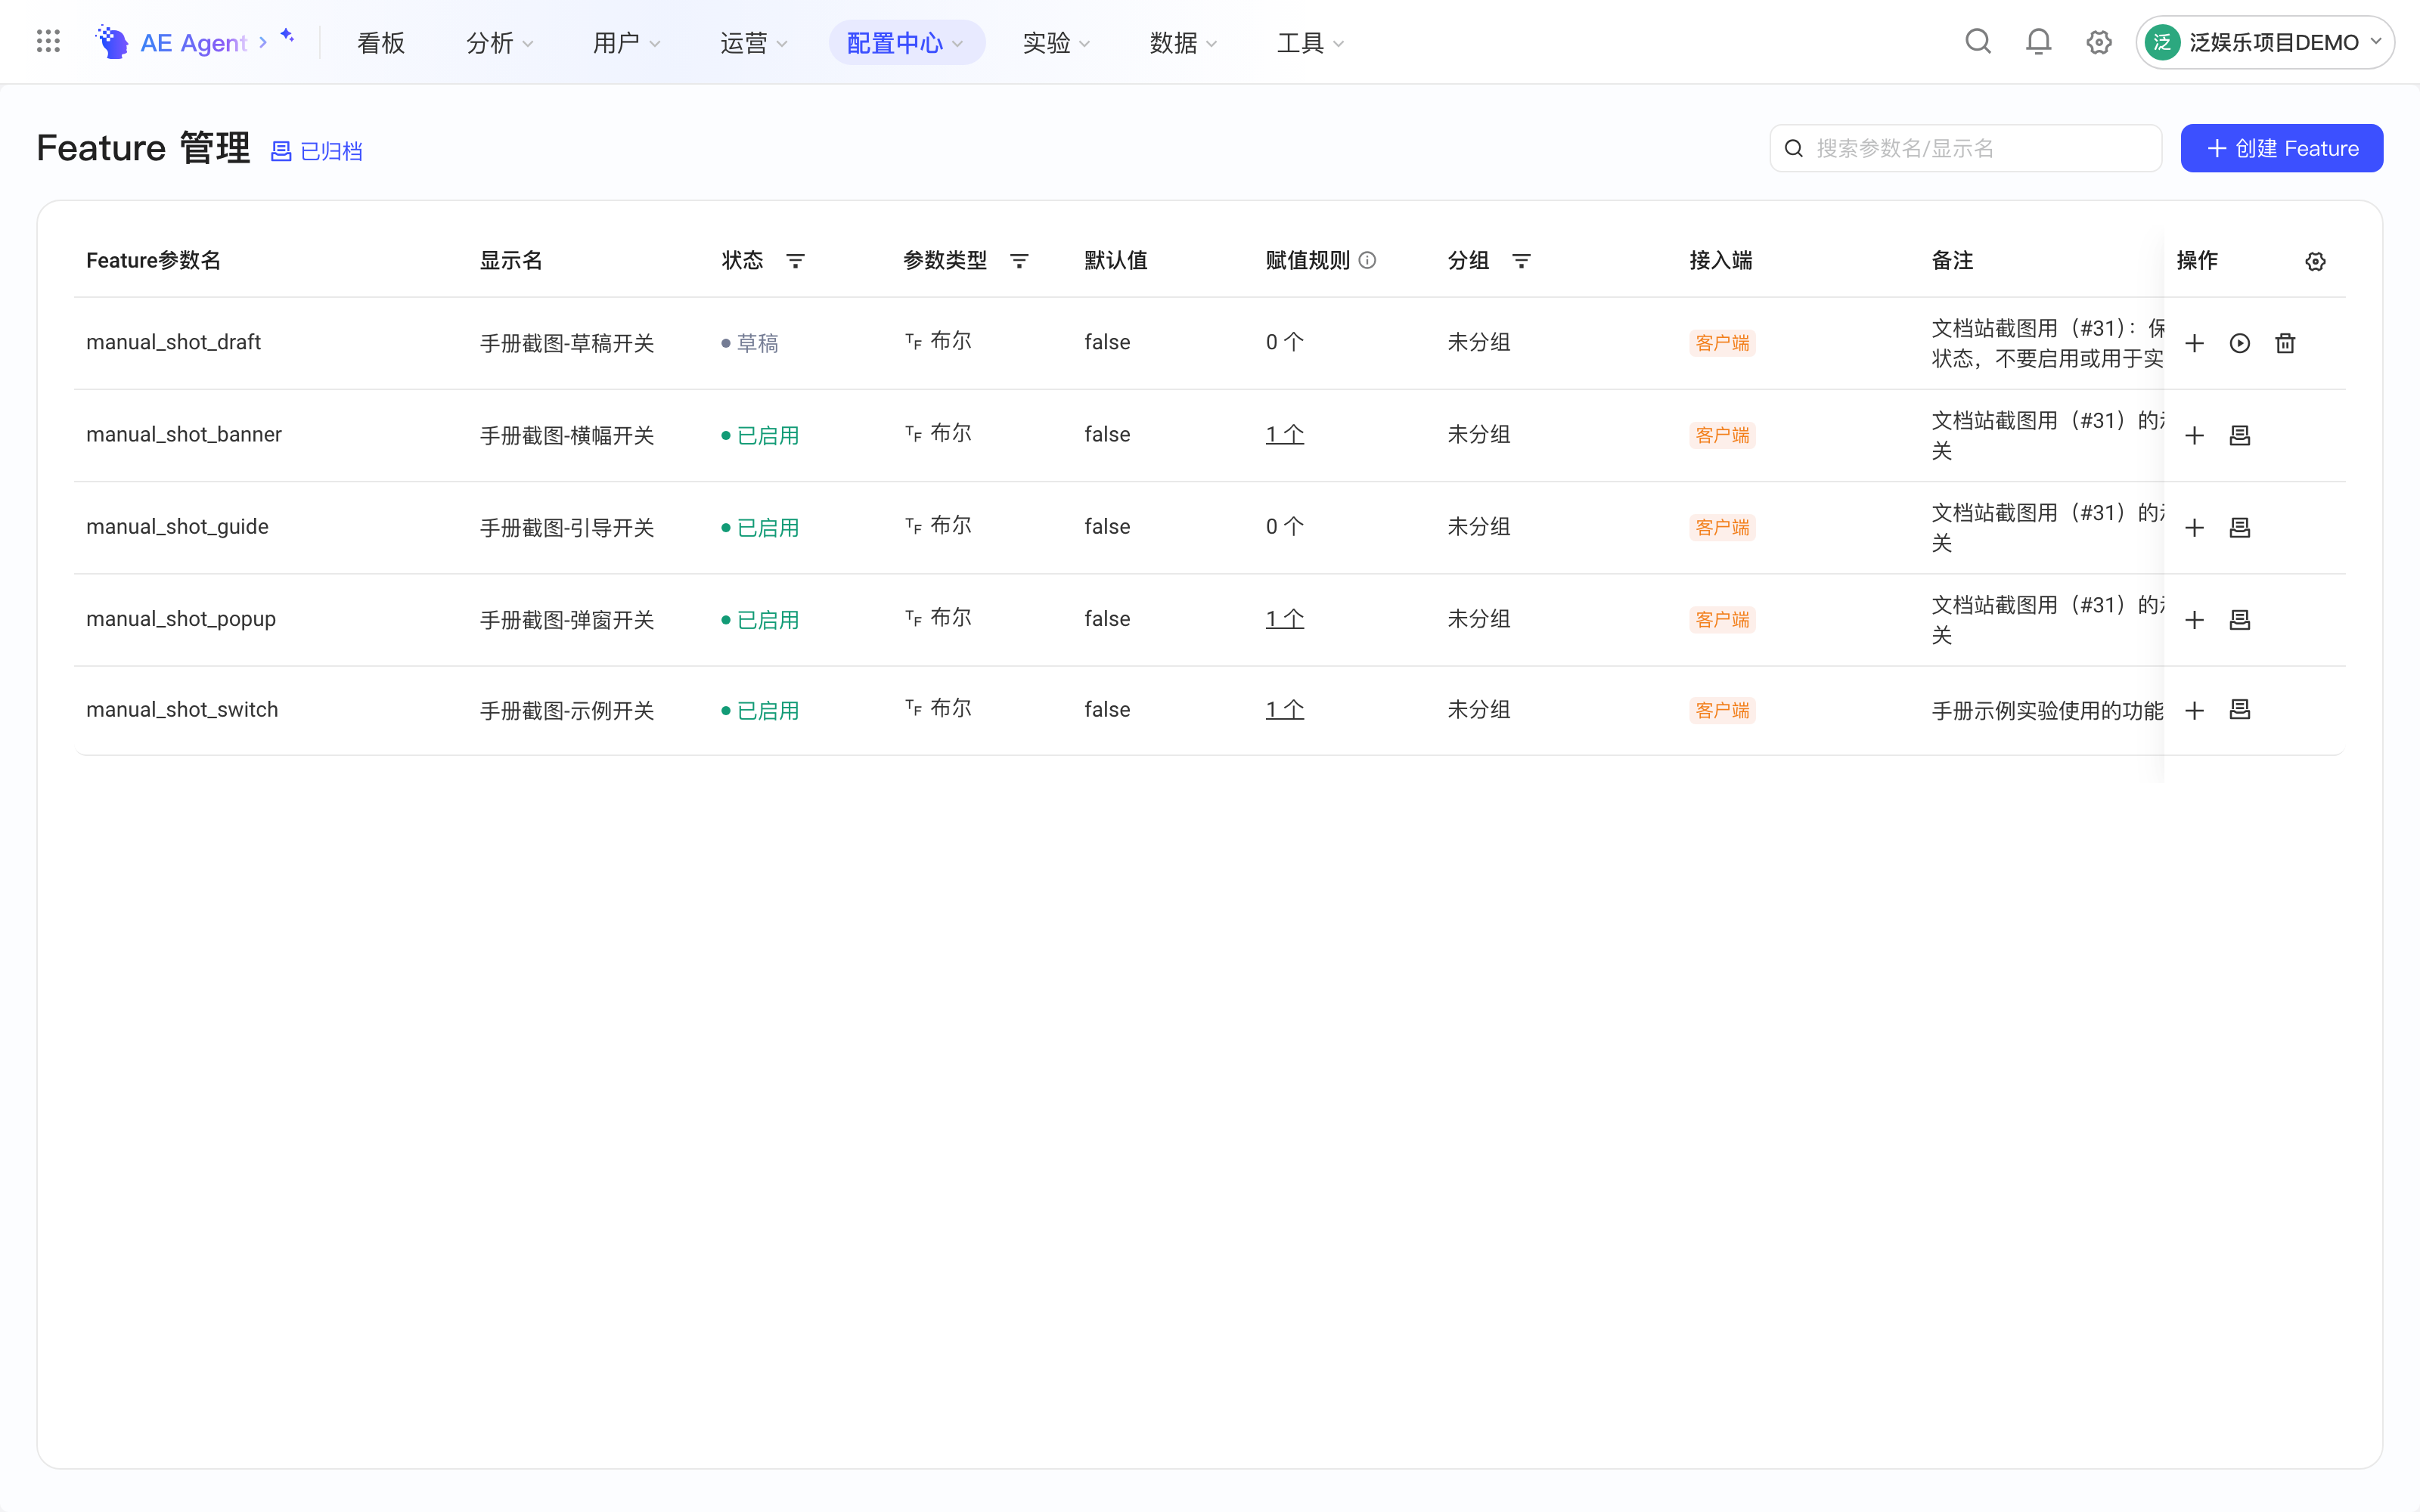Add rule for manual_shot_draft row
The height and width of the screenshot is (1512, 2420).
point(2194,343)
